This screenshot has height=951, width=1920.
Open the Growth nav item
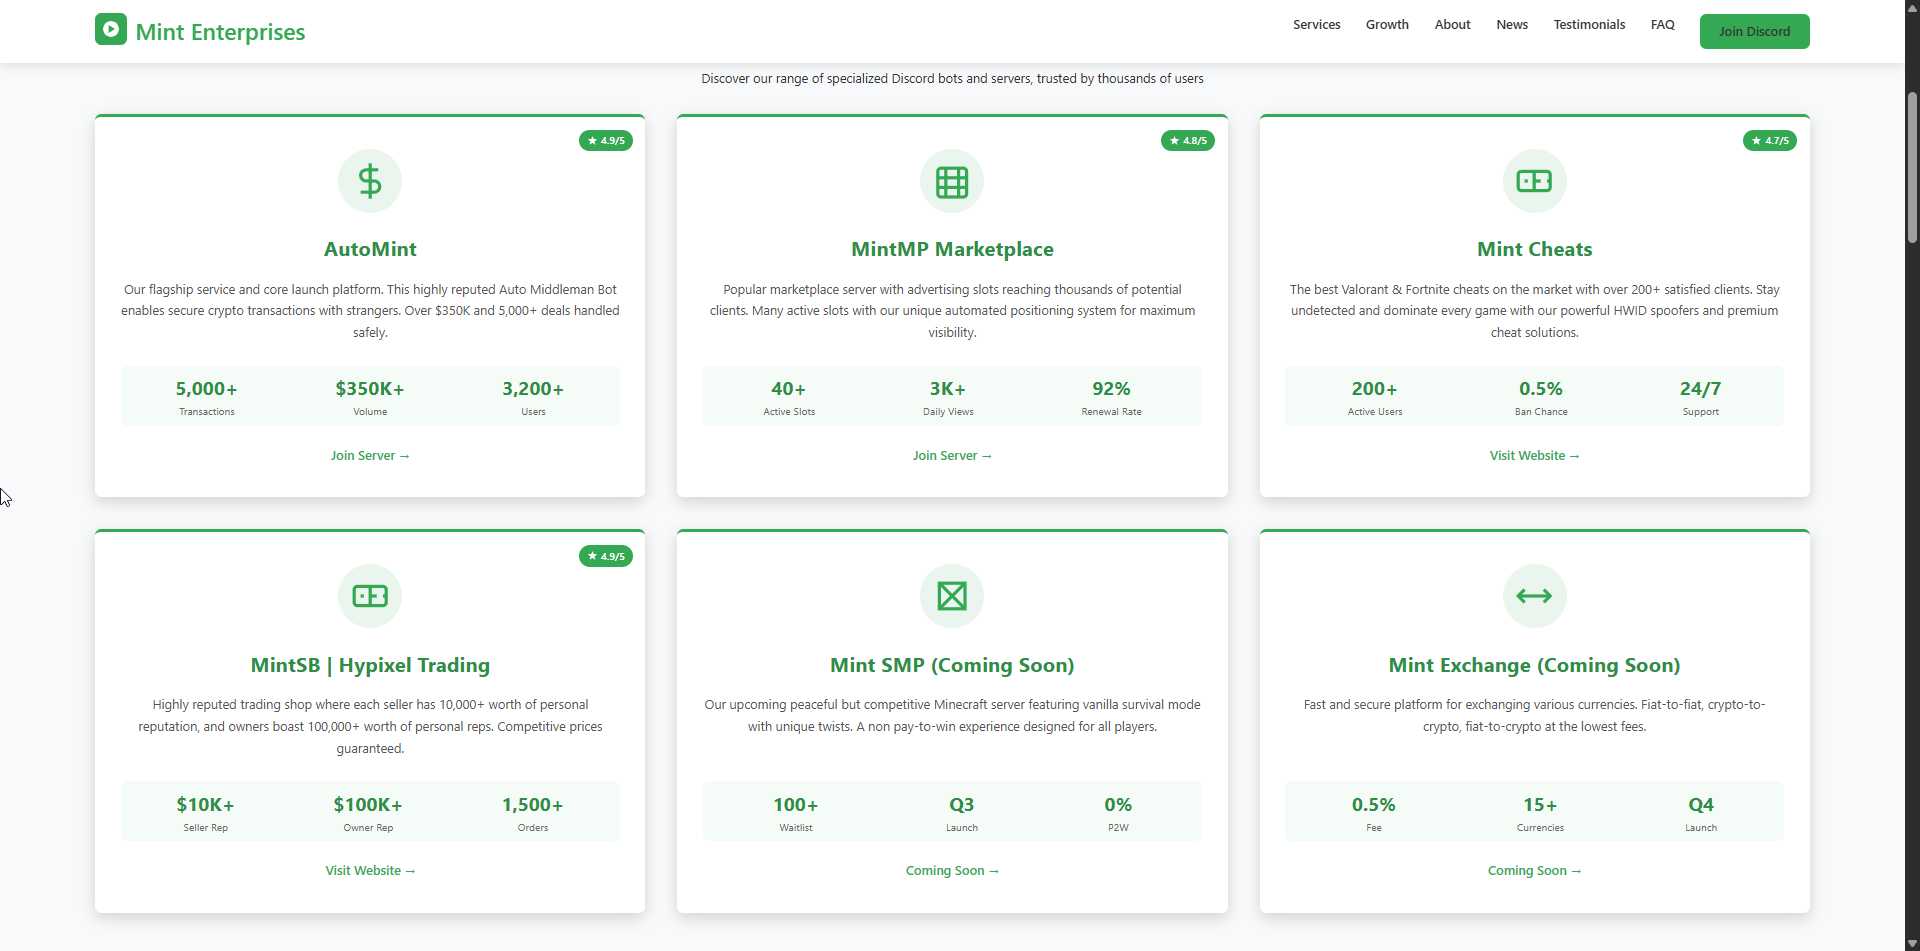click(1387, 25)
